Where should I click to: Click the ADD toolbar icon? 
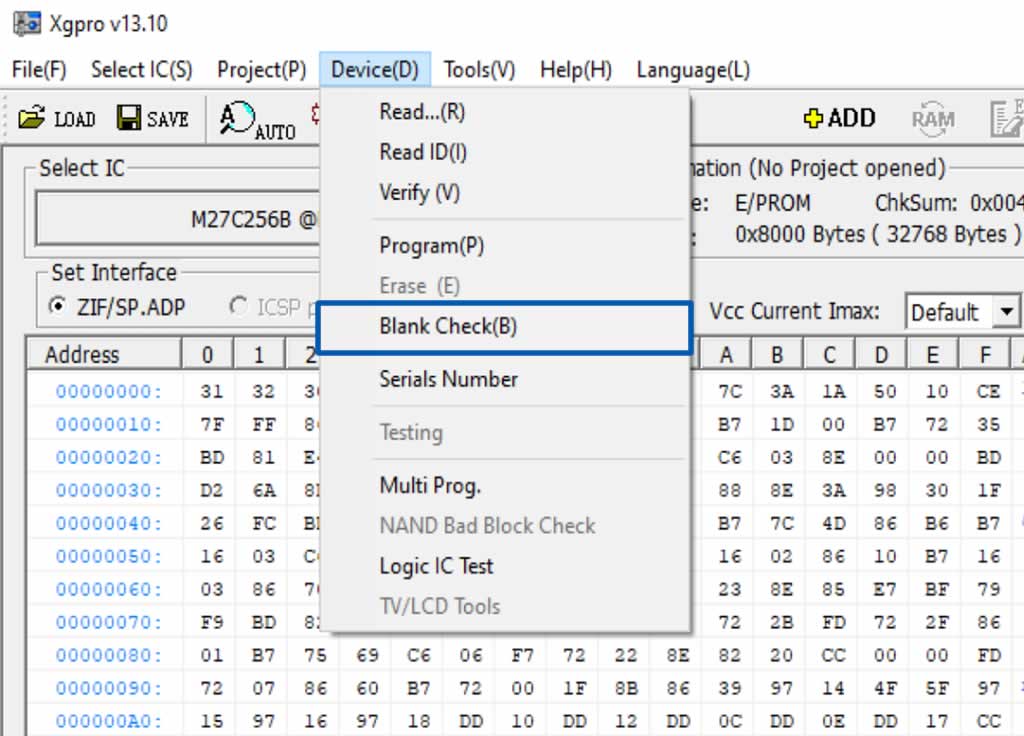click(x=814, y=118)
